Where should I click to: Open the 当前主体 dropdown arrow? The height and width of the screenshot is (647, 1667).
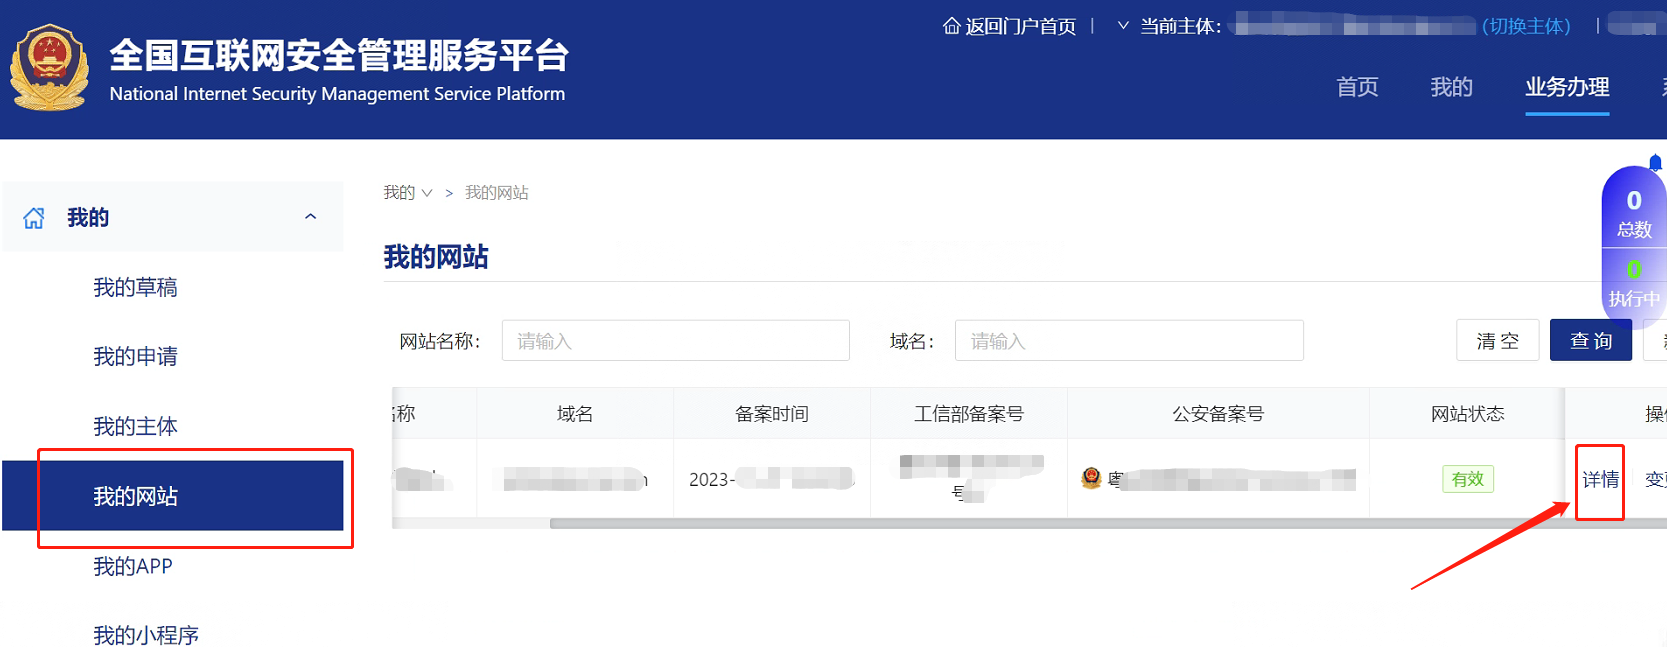tap(1123, 26)
